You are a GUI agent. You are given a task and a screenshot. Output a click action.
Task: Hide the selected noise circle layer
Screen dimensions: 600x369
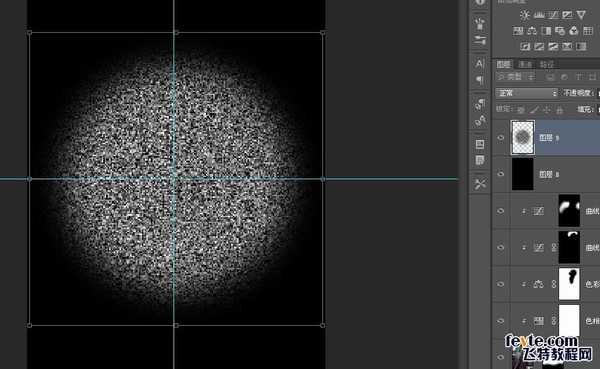pos(501,138)
